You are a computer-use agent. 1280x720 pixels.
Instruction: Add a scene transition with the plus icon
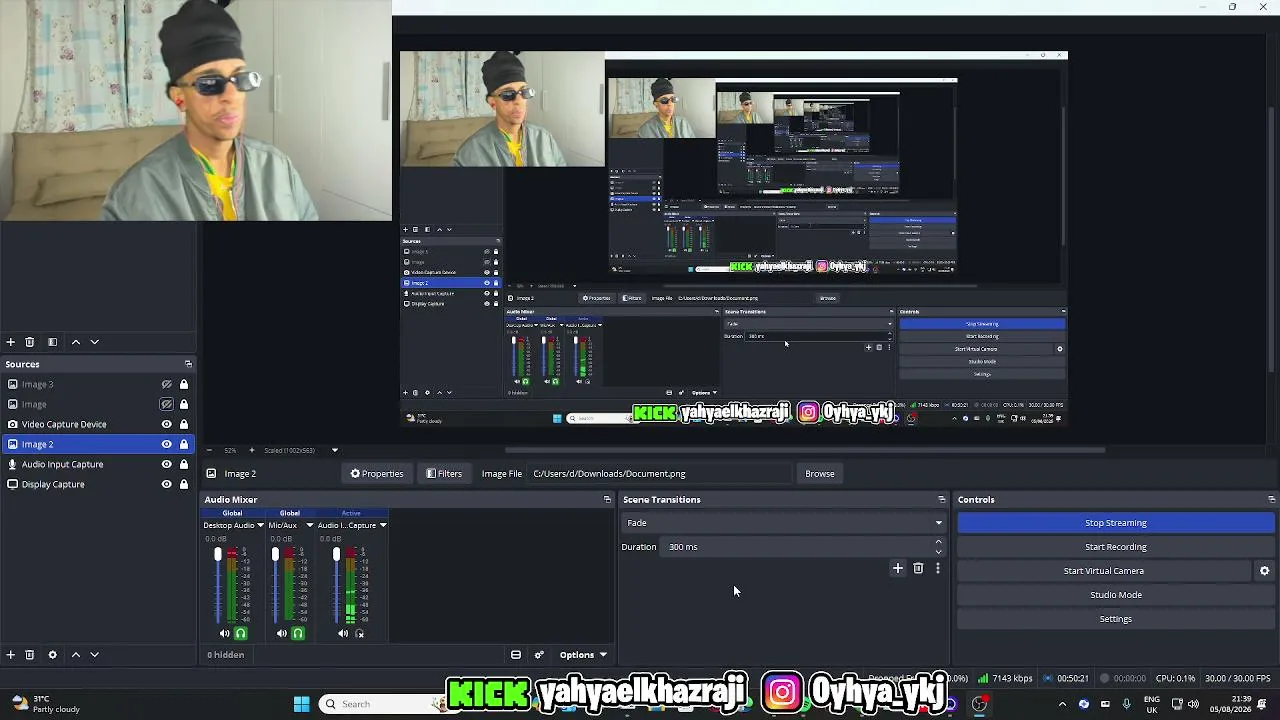[898, 569]
